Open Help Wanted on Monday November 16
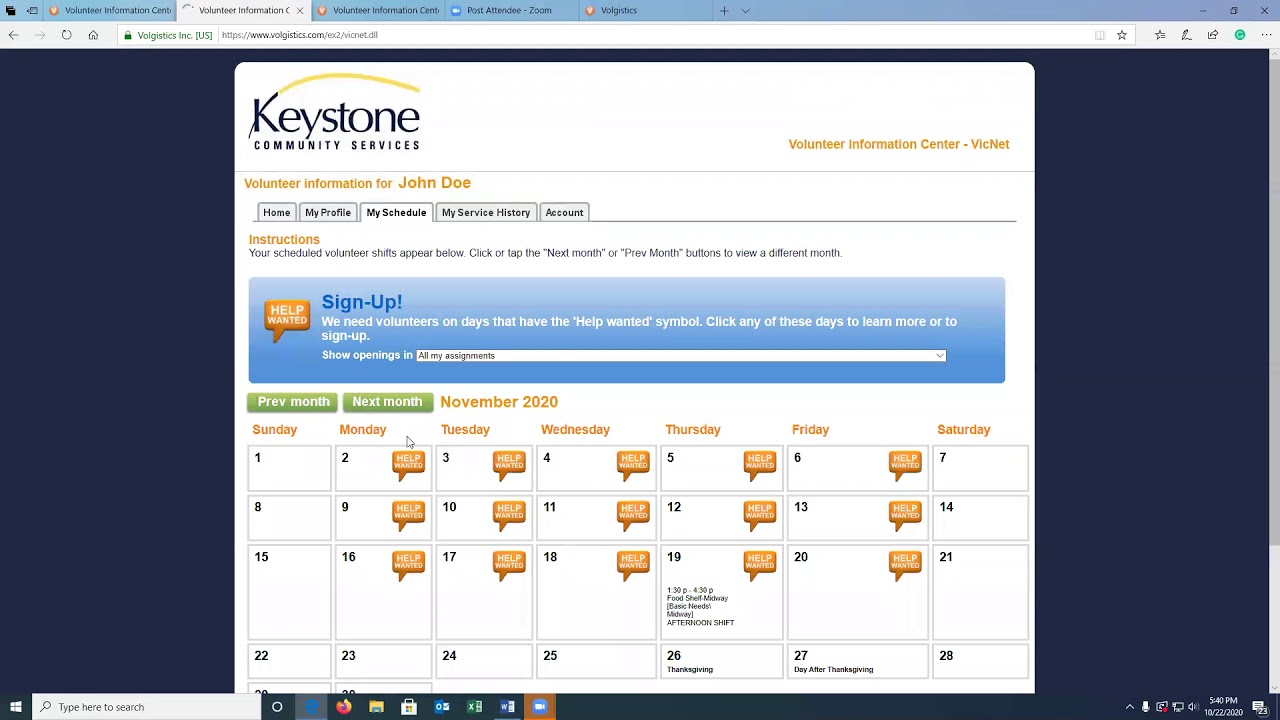This screenshot has width=1280, height=720. click(x=408, y=565)
